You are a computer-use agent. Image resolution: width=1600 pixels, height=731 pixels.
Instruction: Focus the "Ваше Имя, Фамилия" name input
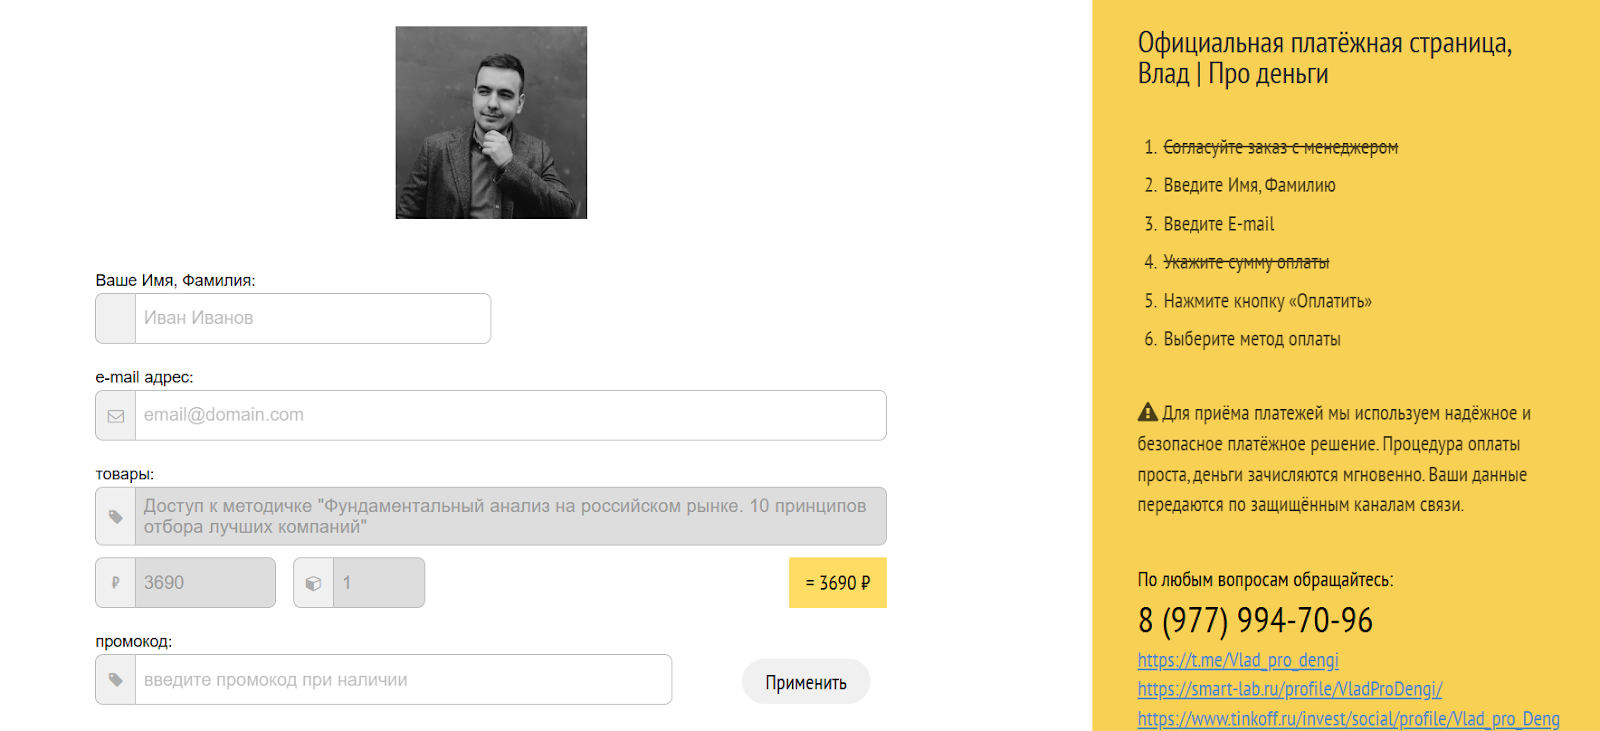coord(312,318)
